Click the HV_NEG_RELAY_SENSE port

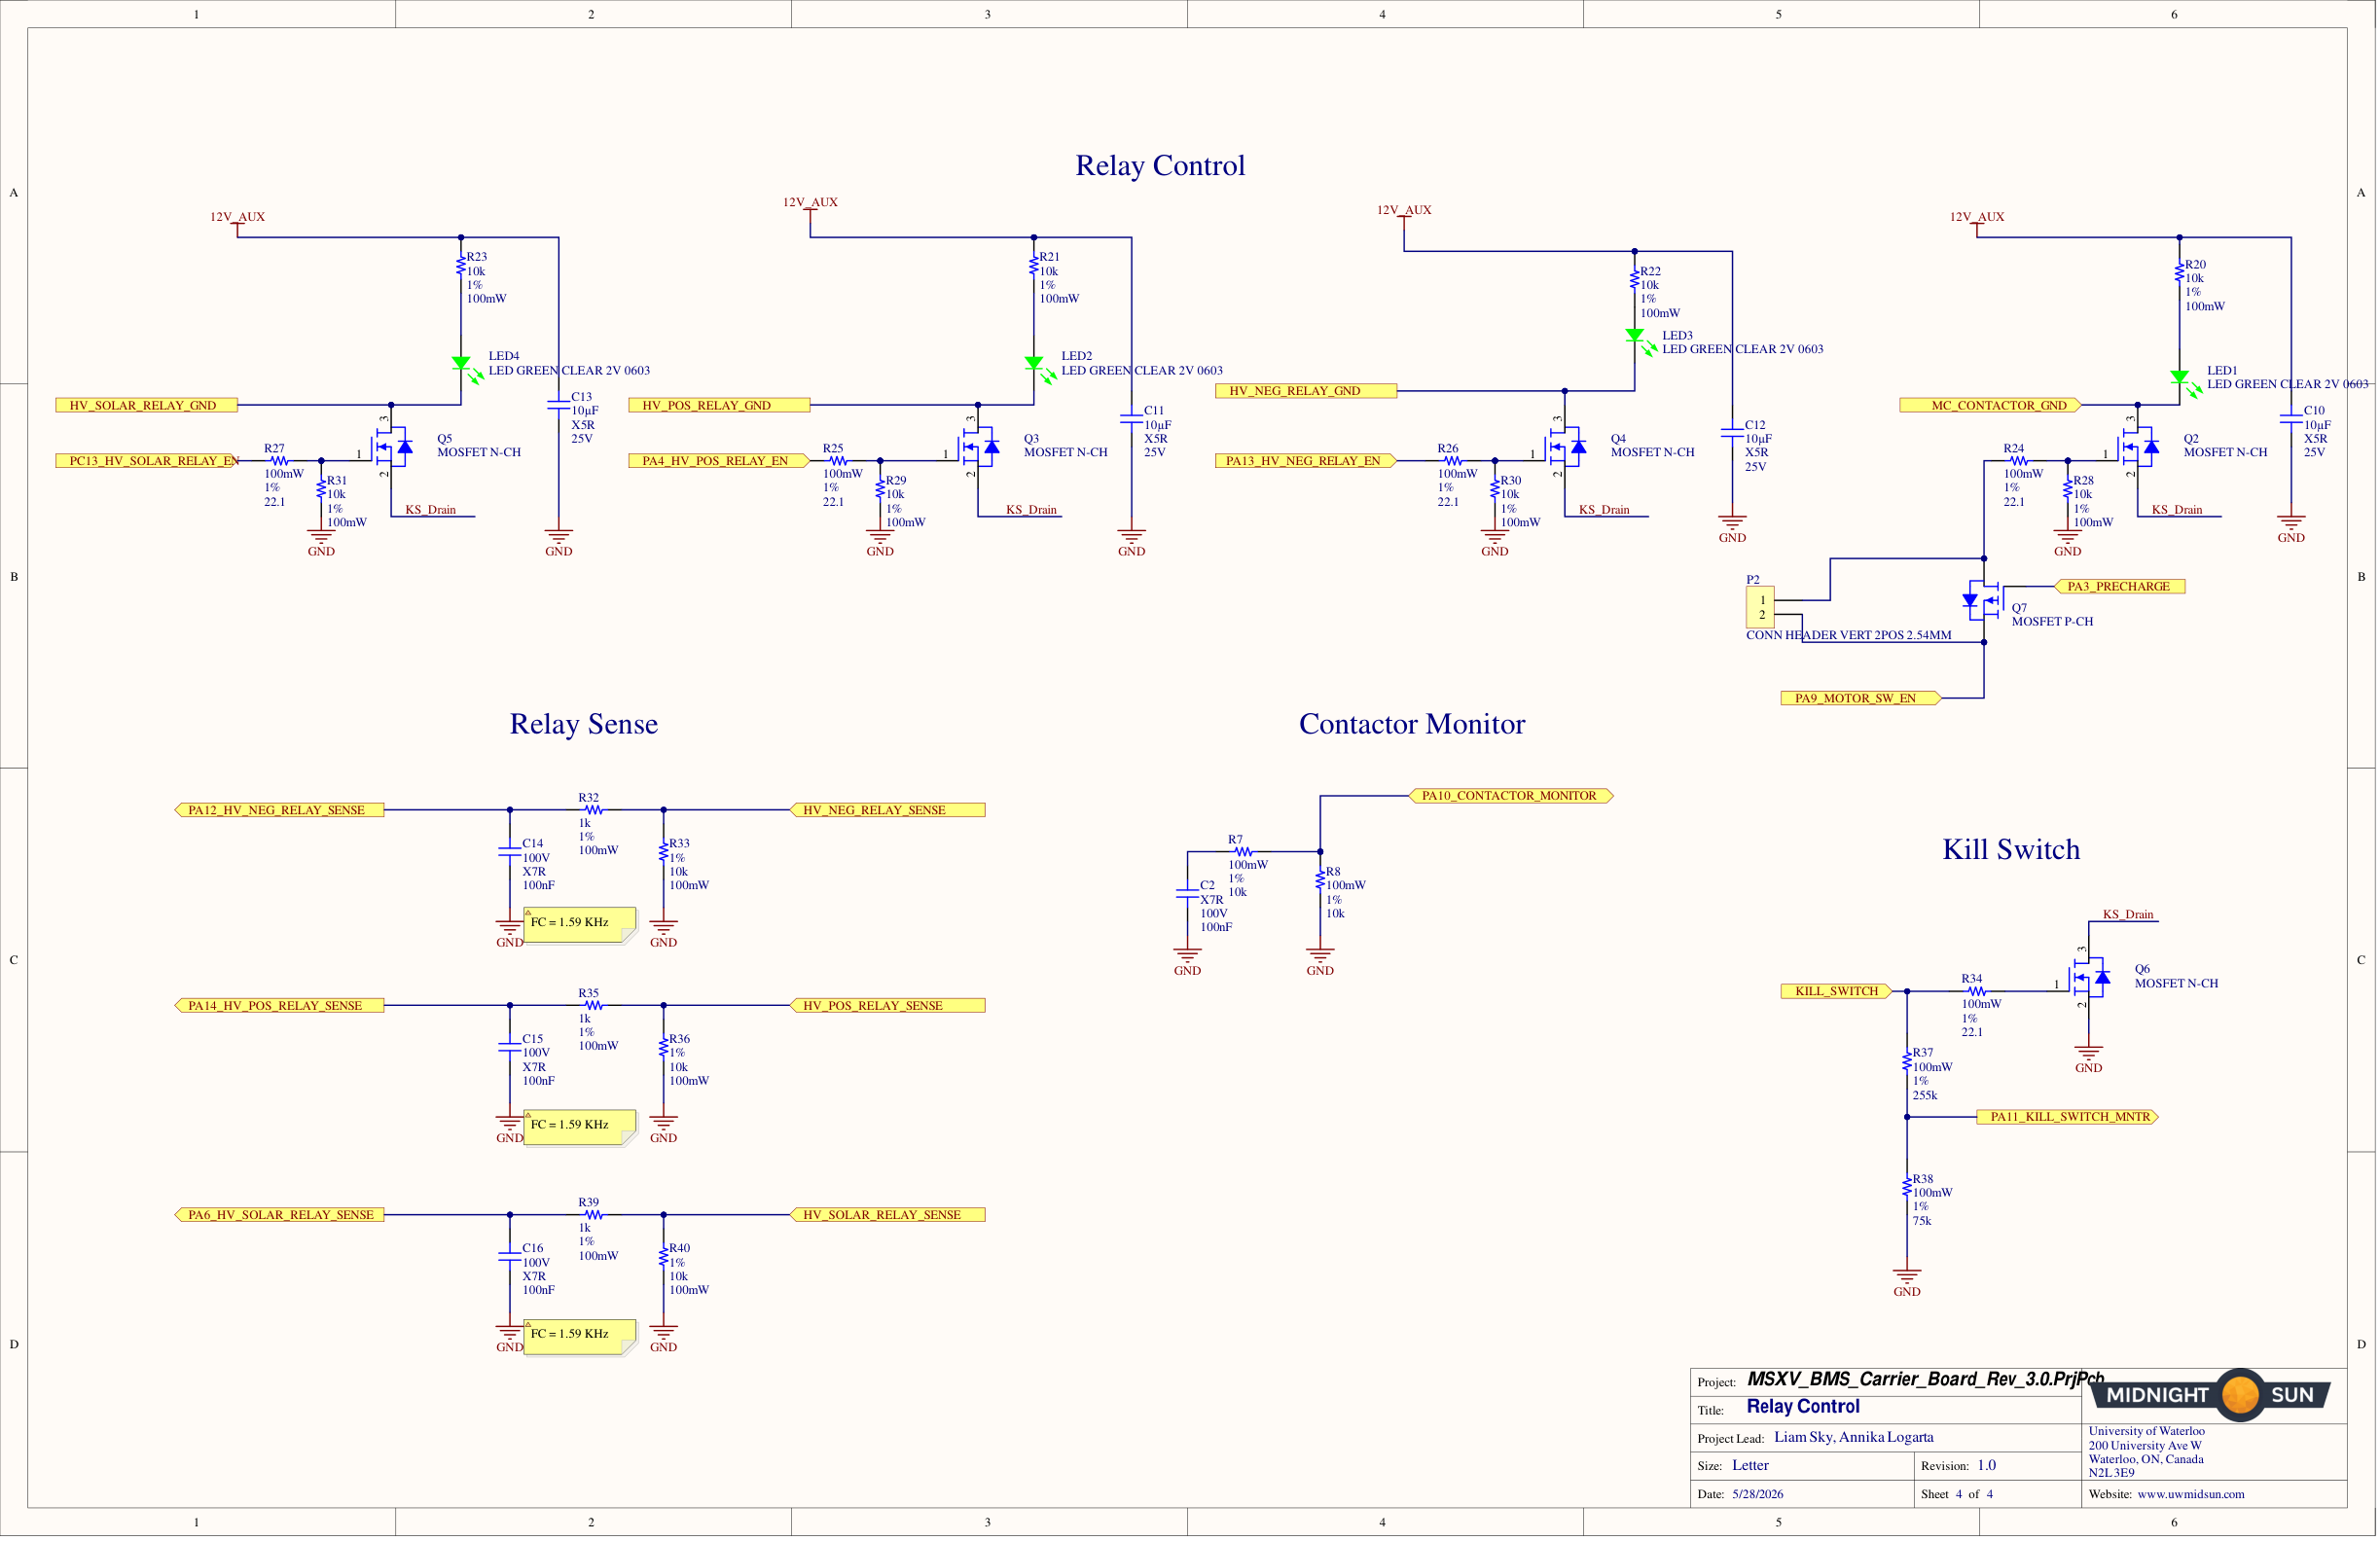pos(887,810)
